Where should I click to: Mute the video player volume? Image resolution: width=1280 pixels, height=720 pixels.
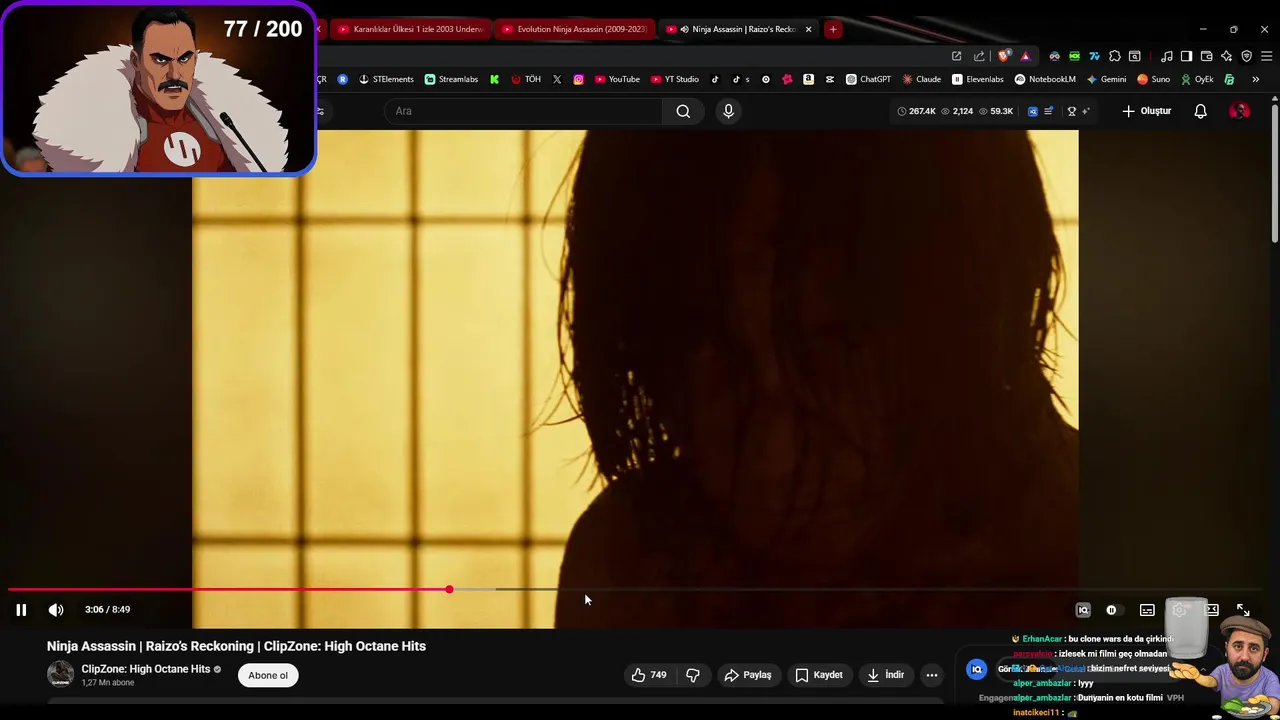coord(56,610)
